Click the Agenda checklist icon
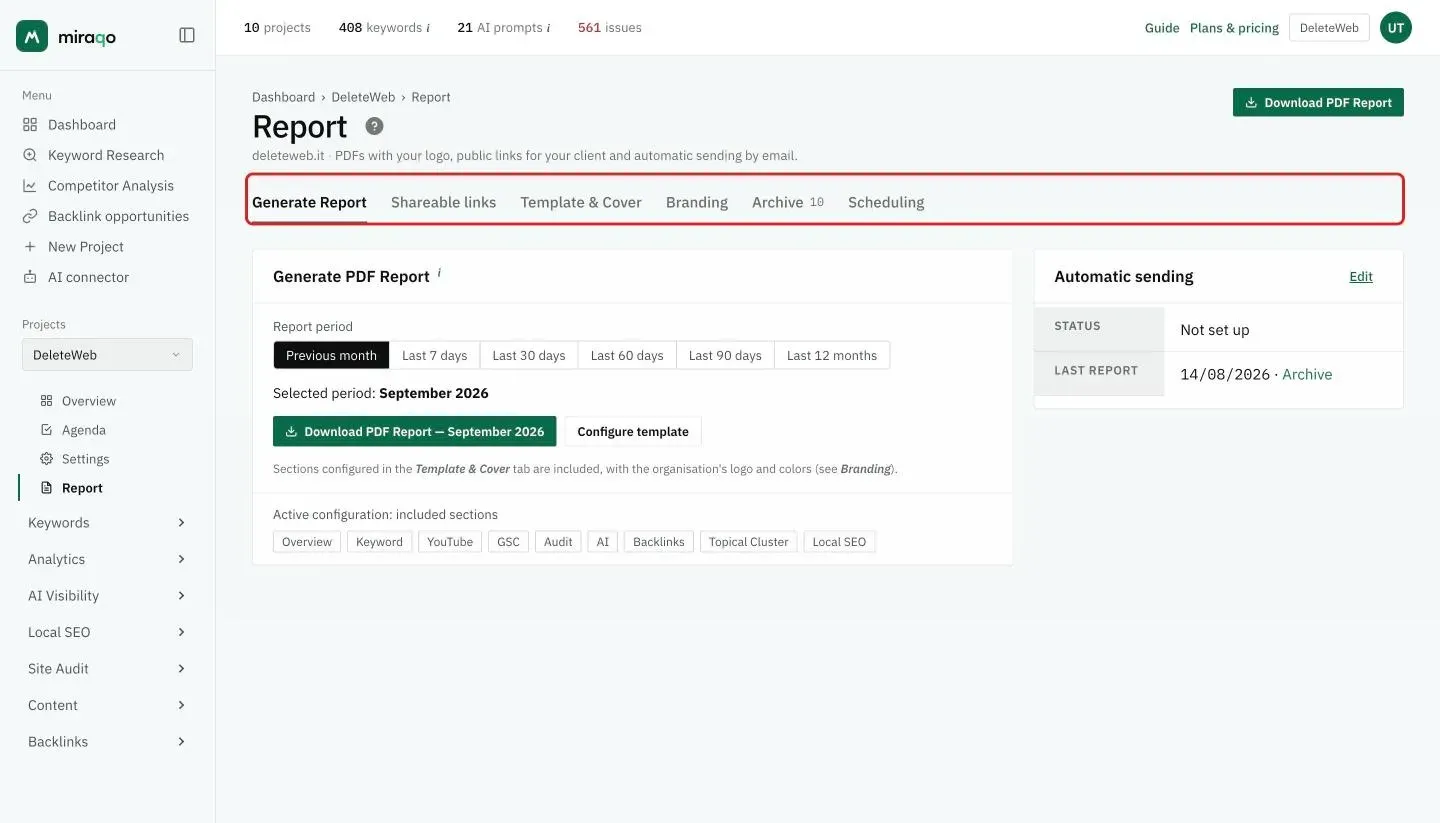The height and width of the screenshot is (823, 1440). click(x=46, y=430)
